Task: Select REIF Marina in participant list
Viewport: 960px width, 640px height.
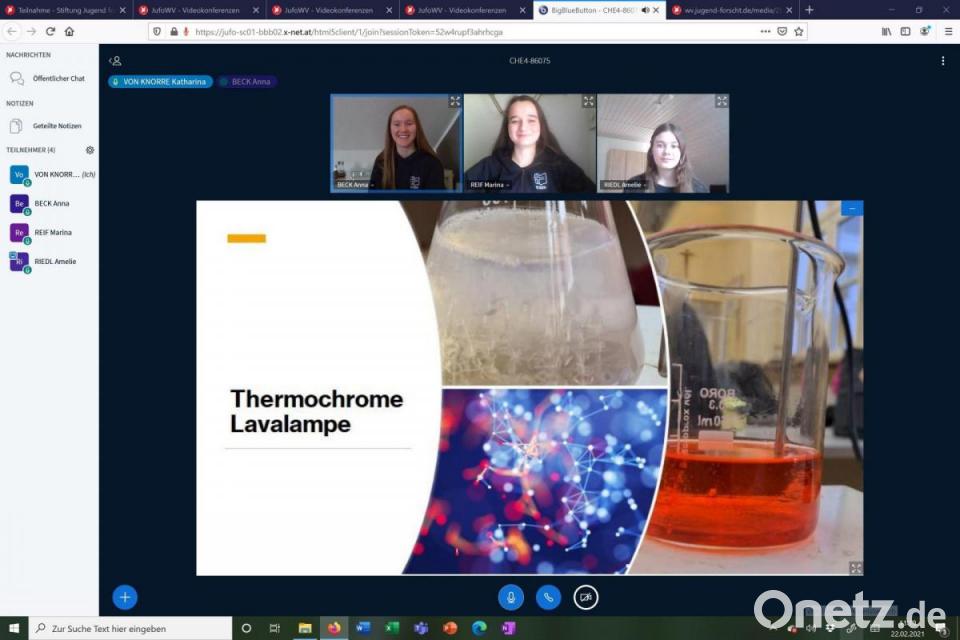Action: coord(53,232)
